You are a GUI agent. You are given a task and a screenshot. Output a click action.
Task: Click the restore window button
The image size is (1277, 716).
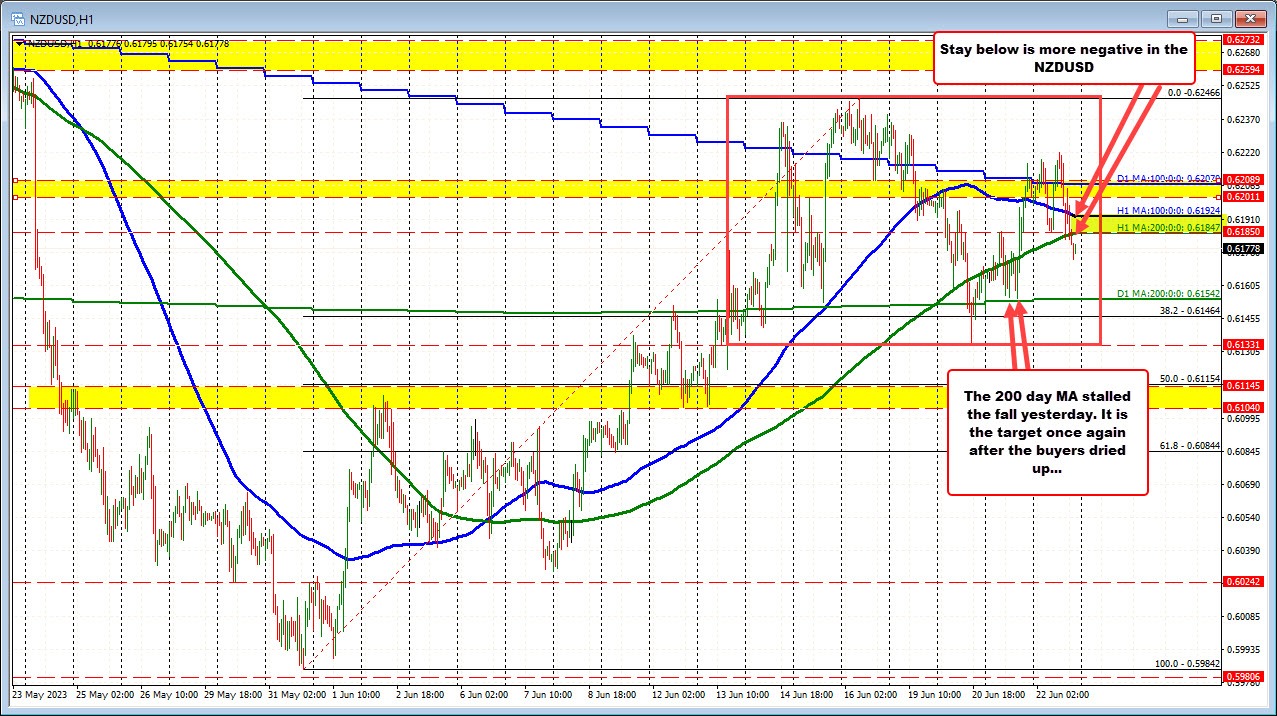[1216, 18]
